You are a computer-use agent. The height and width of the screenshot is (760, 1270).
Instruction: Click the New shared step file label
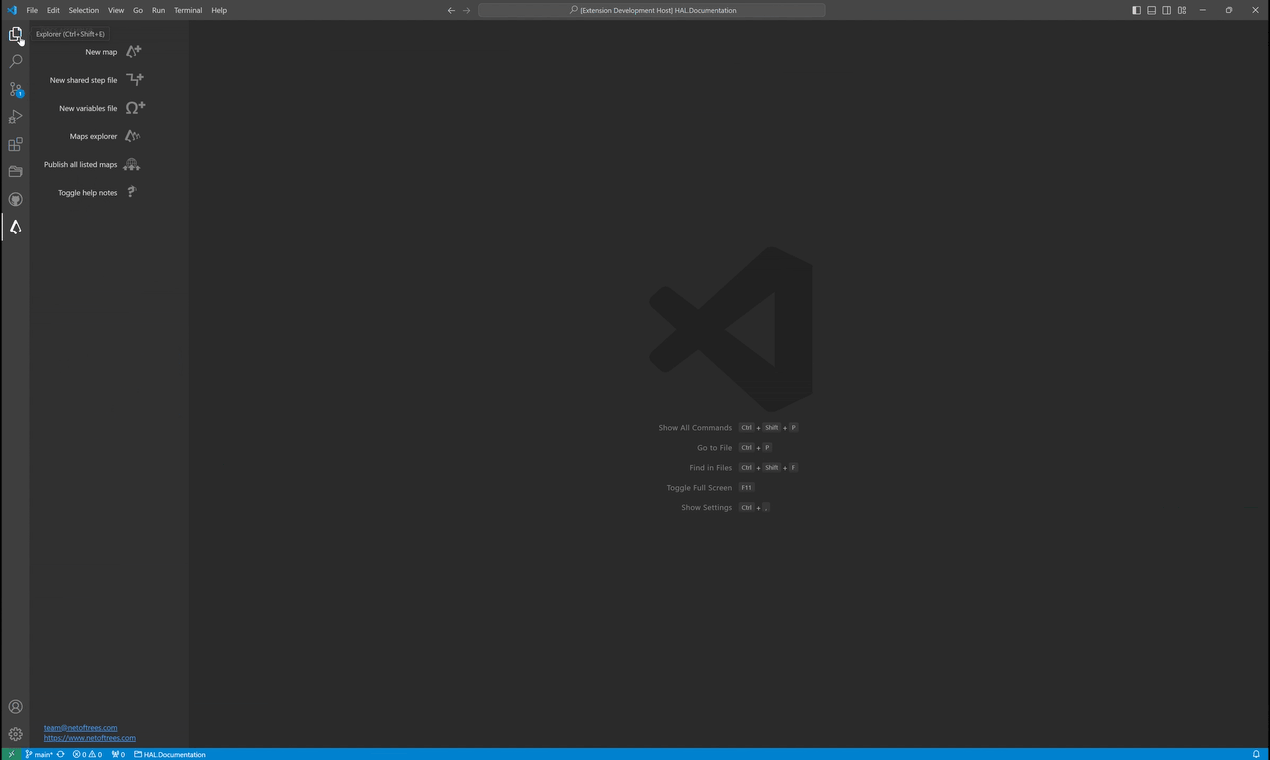click(x=83, y=80)
